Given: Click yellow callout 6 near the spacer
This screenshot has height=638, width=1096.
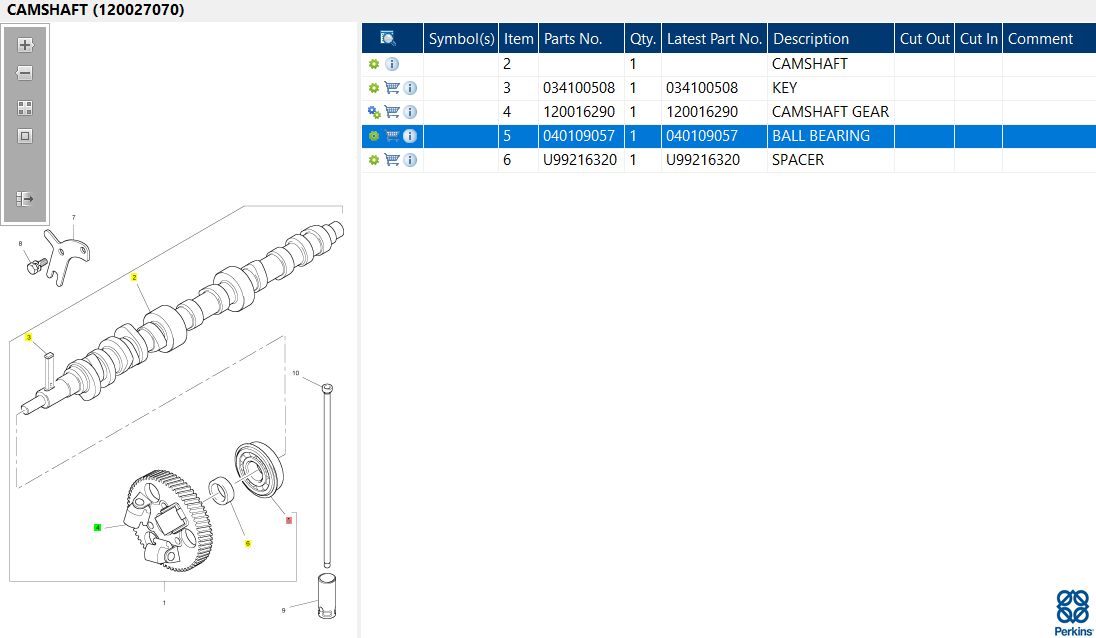Looking at the screenshot, I should 247,544.
